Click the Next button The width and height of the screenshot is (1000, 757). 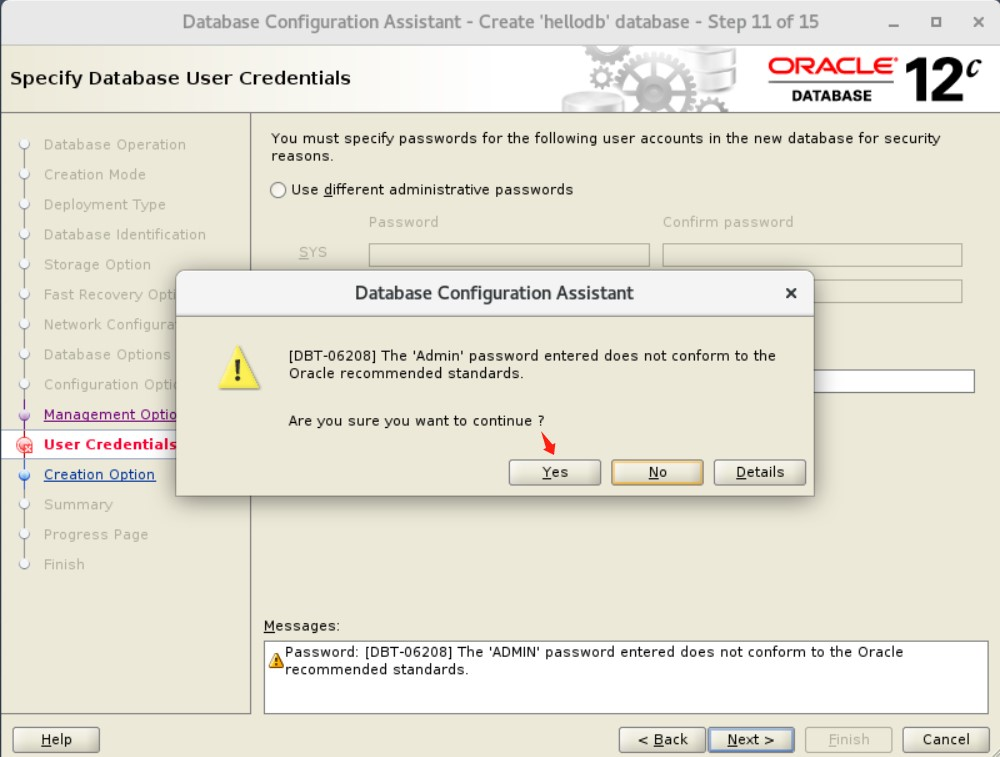[x=751, y=740]
